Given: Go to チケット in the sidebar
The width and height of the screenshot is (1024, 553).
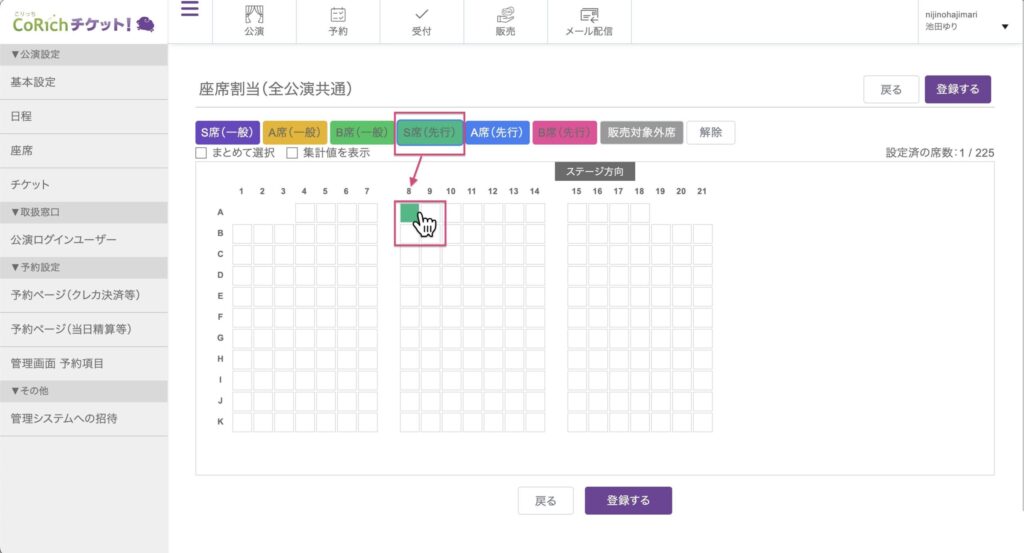Looking at the screenshot, I should click(x=84, y=185).
